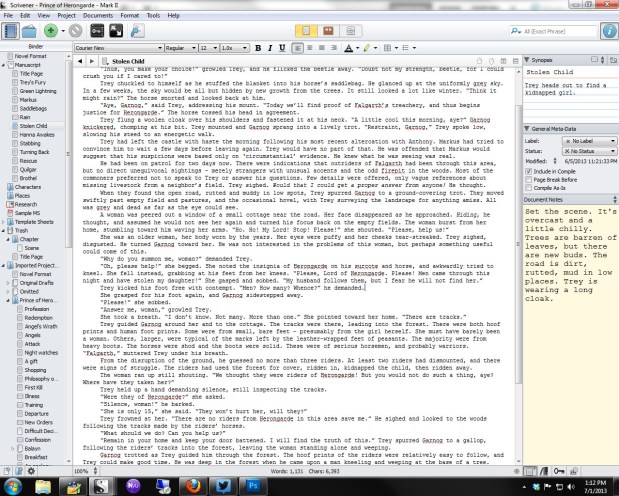Navigate forward in editor history
The height and width of the screenshot is (496, 619).
[x=92, y=61]
